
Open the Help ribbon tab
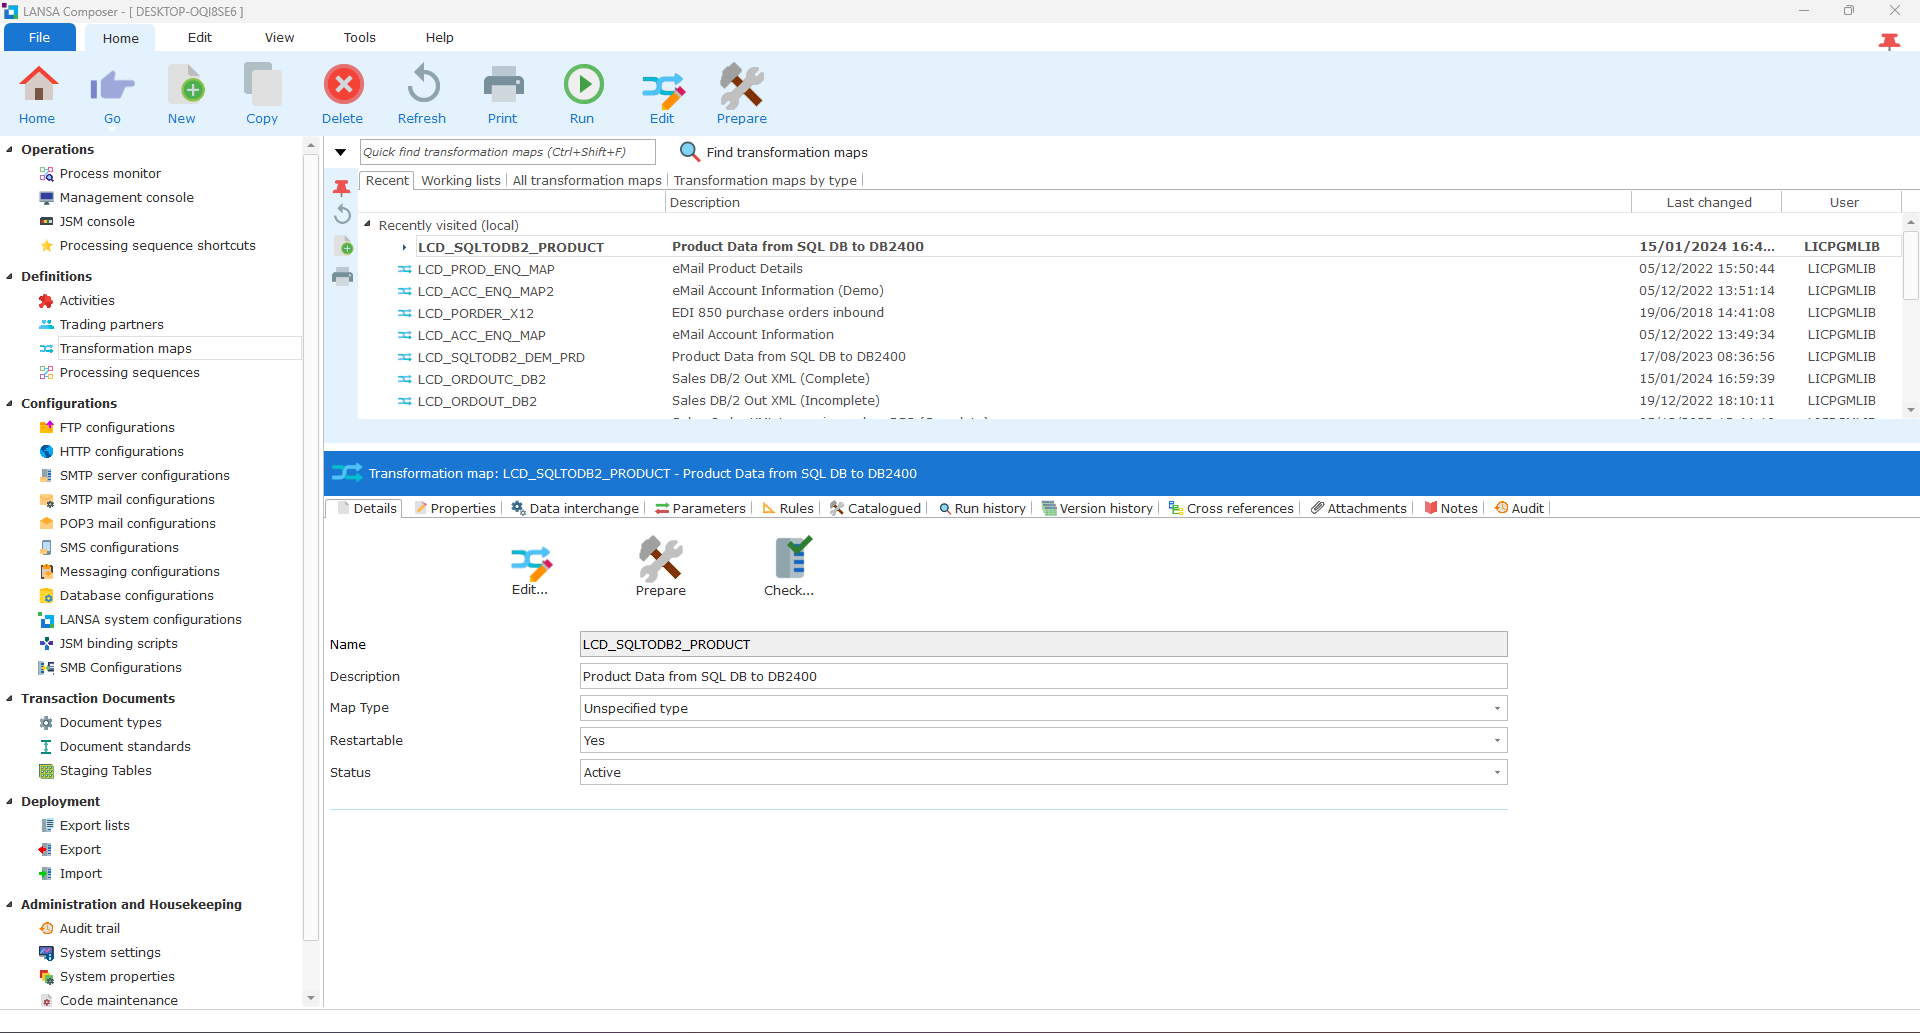440,38
